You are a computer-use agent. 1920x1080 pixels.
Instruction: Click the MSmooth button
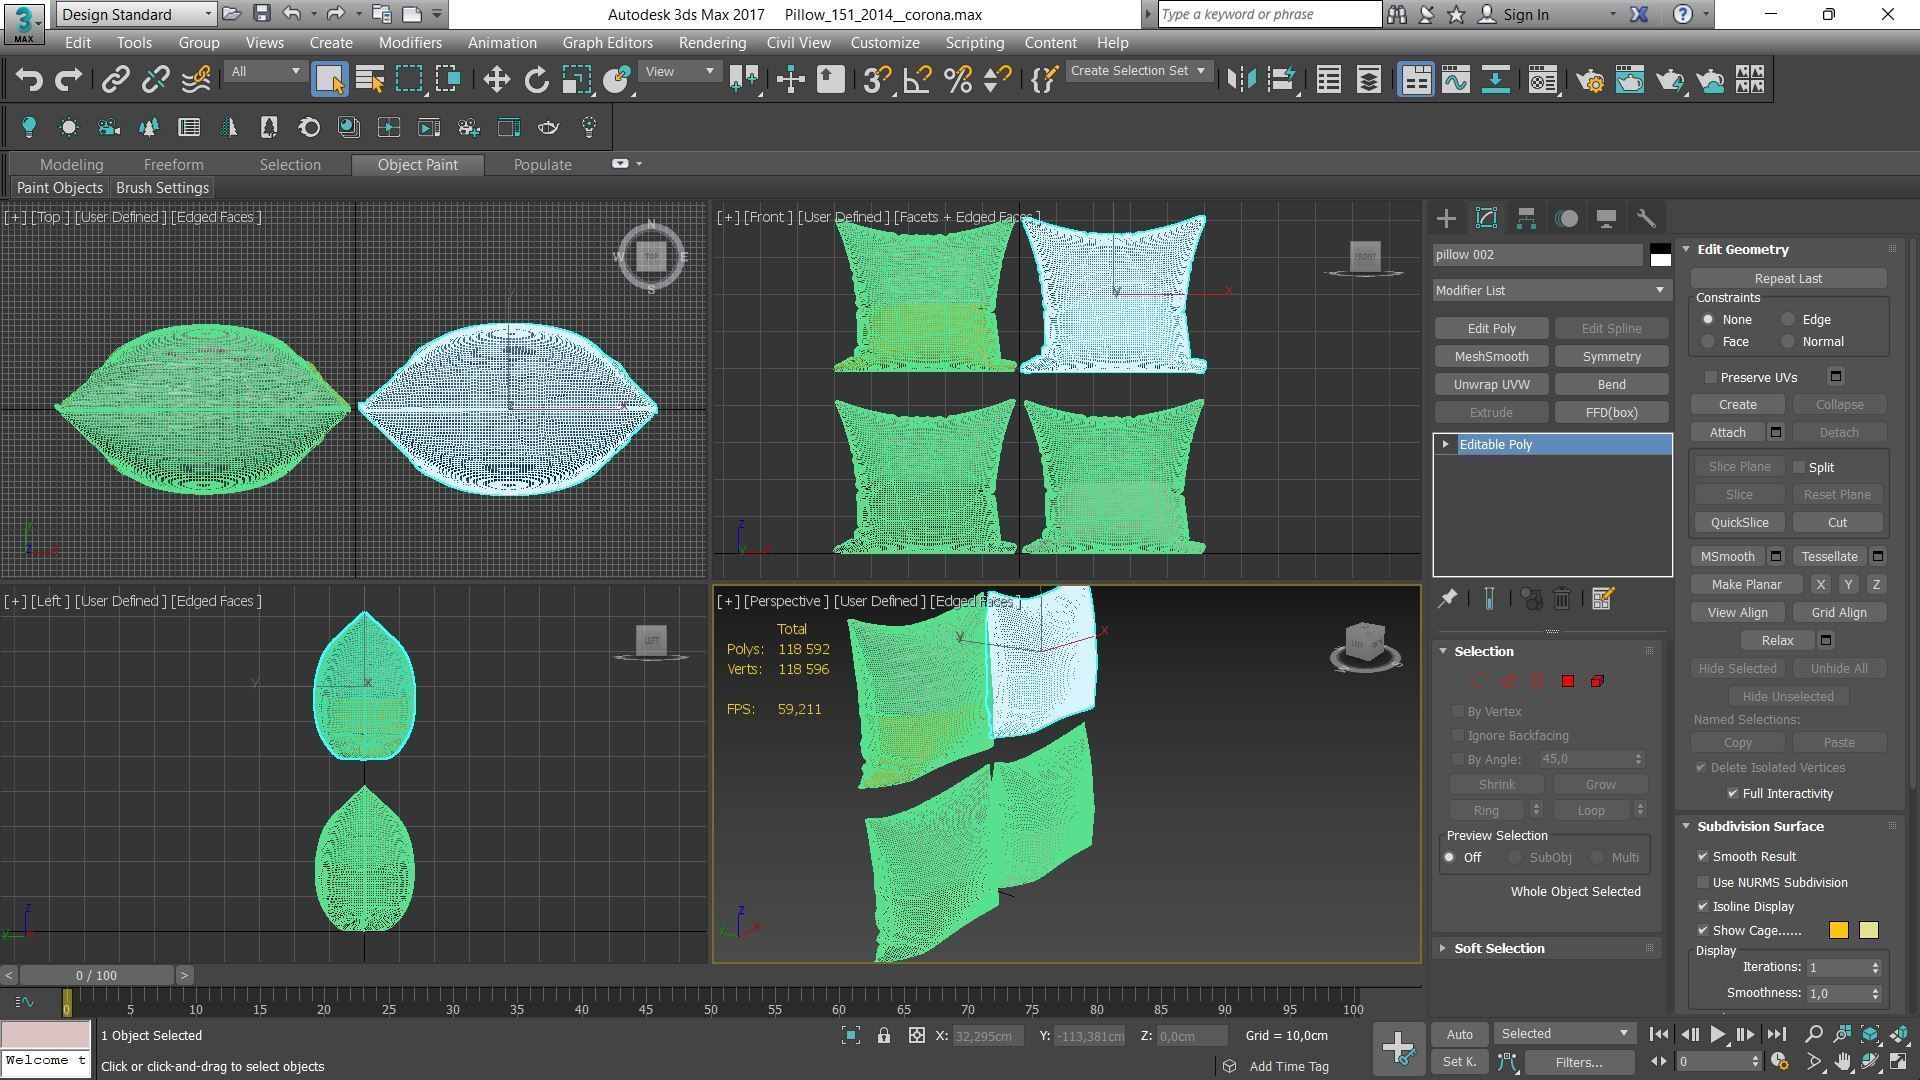point(1727,556)
